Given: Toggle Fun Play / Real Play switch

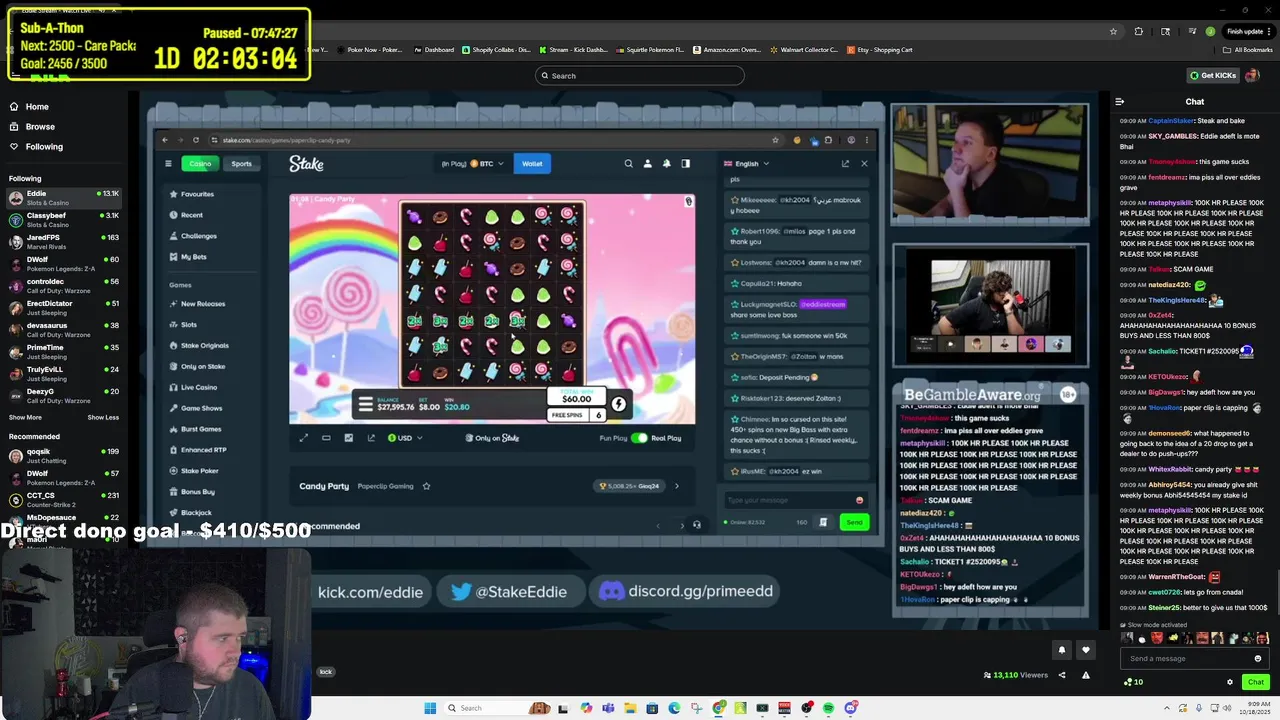Looking at the screenshot, I should (x=639, y=438).
